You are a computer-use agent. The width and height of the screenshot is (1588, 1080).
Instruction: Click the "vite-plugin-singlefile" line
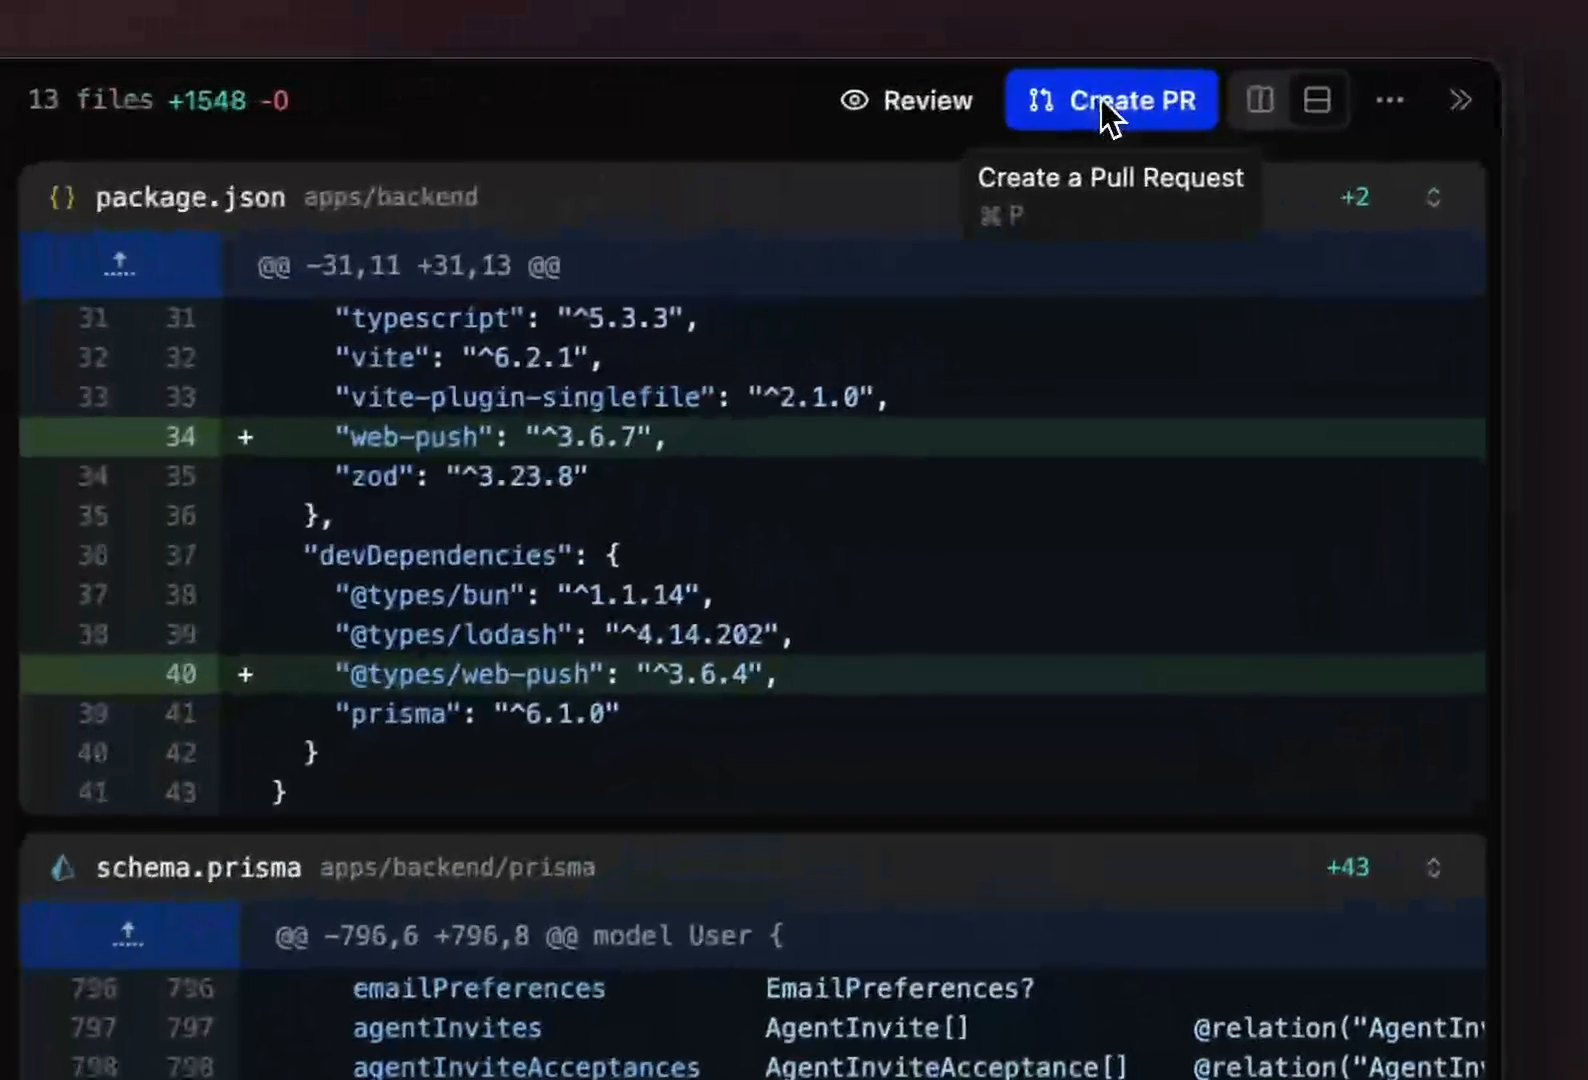[752, 397]
